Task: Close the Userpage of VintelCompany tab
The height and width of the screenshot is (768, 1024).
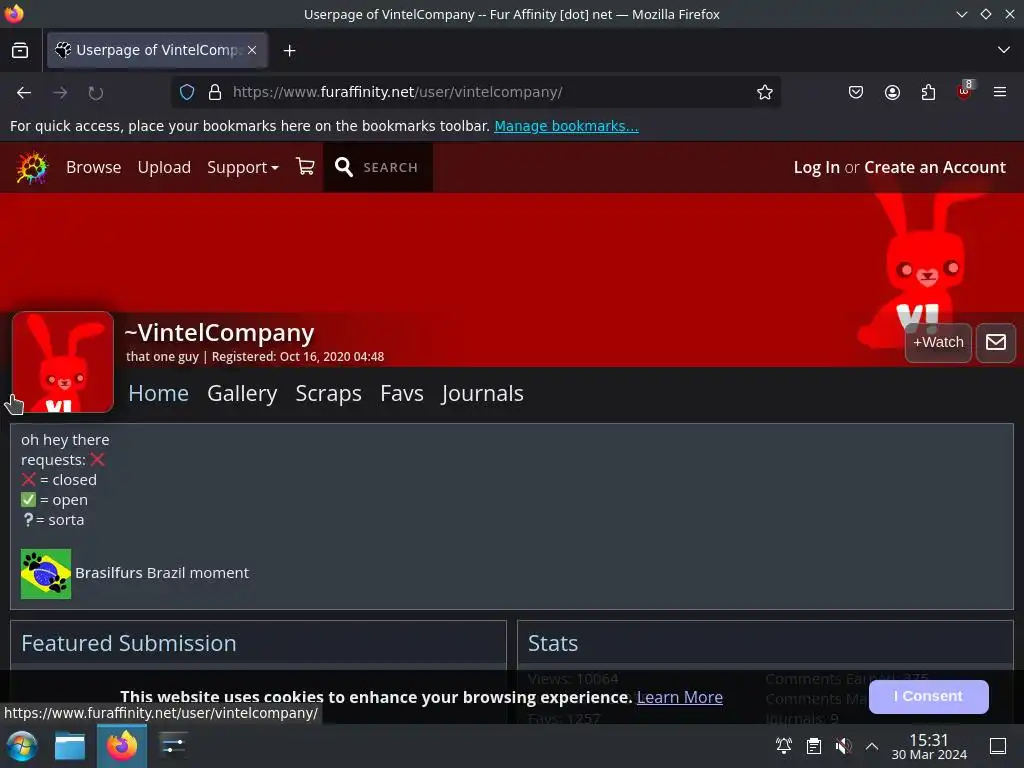Action: coord(252,50)
